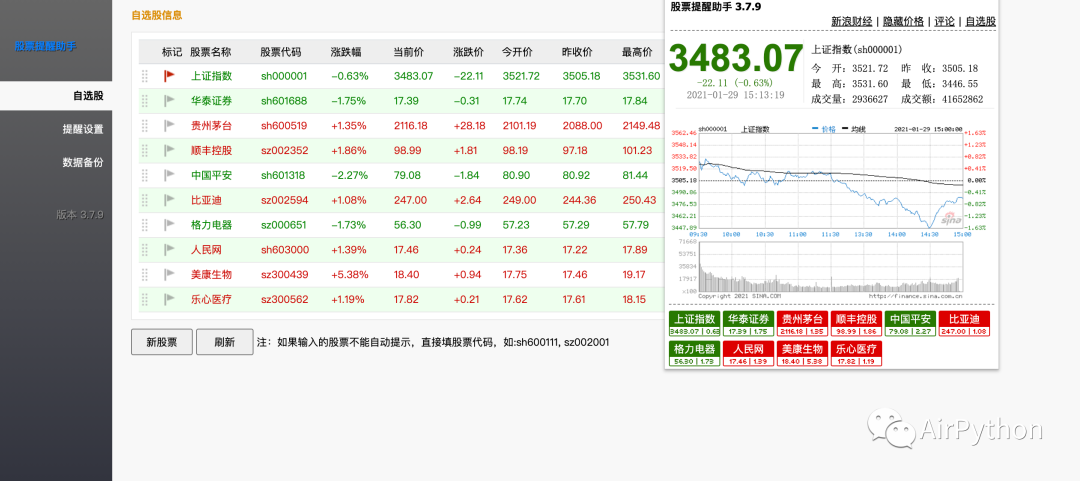The image size is (1080, 481).
Task: Grab the drag handle of 华泰证券 row
Action: click(145, 101)
